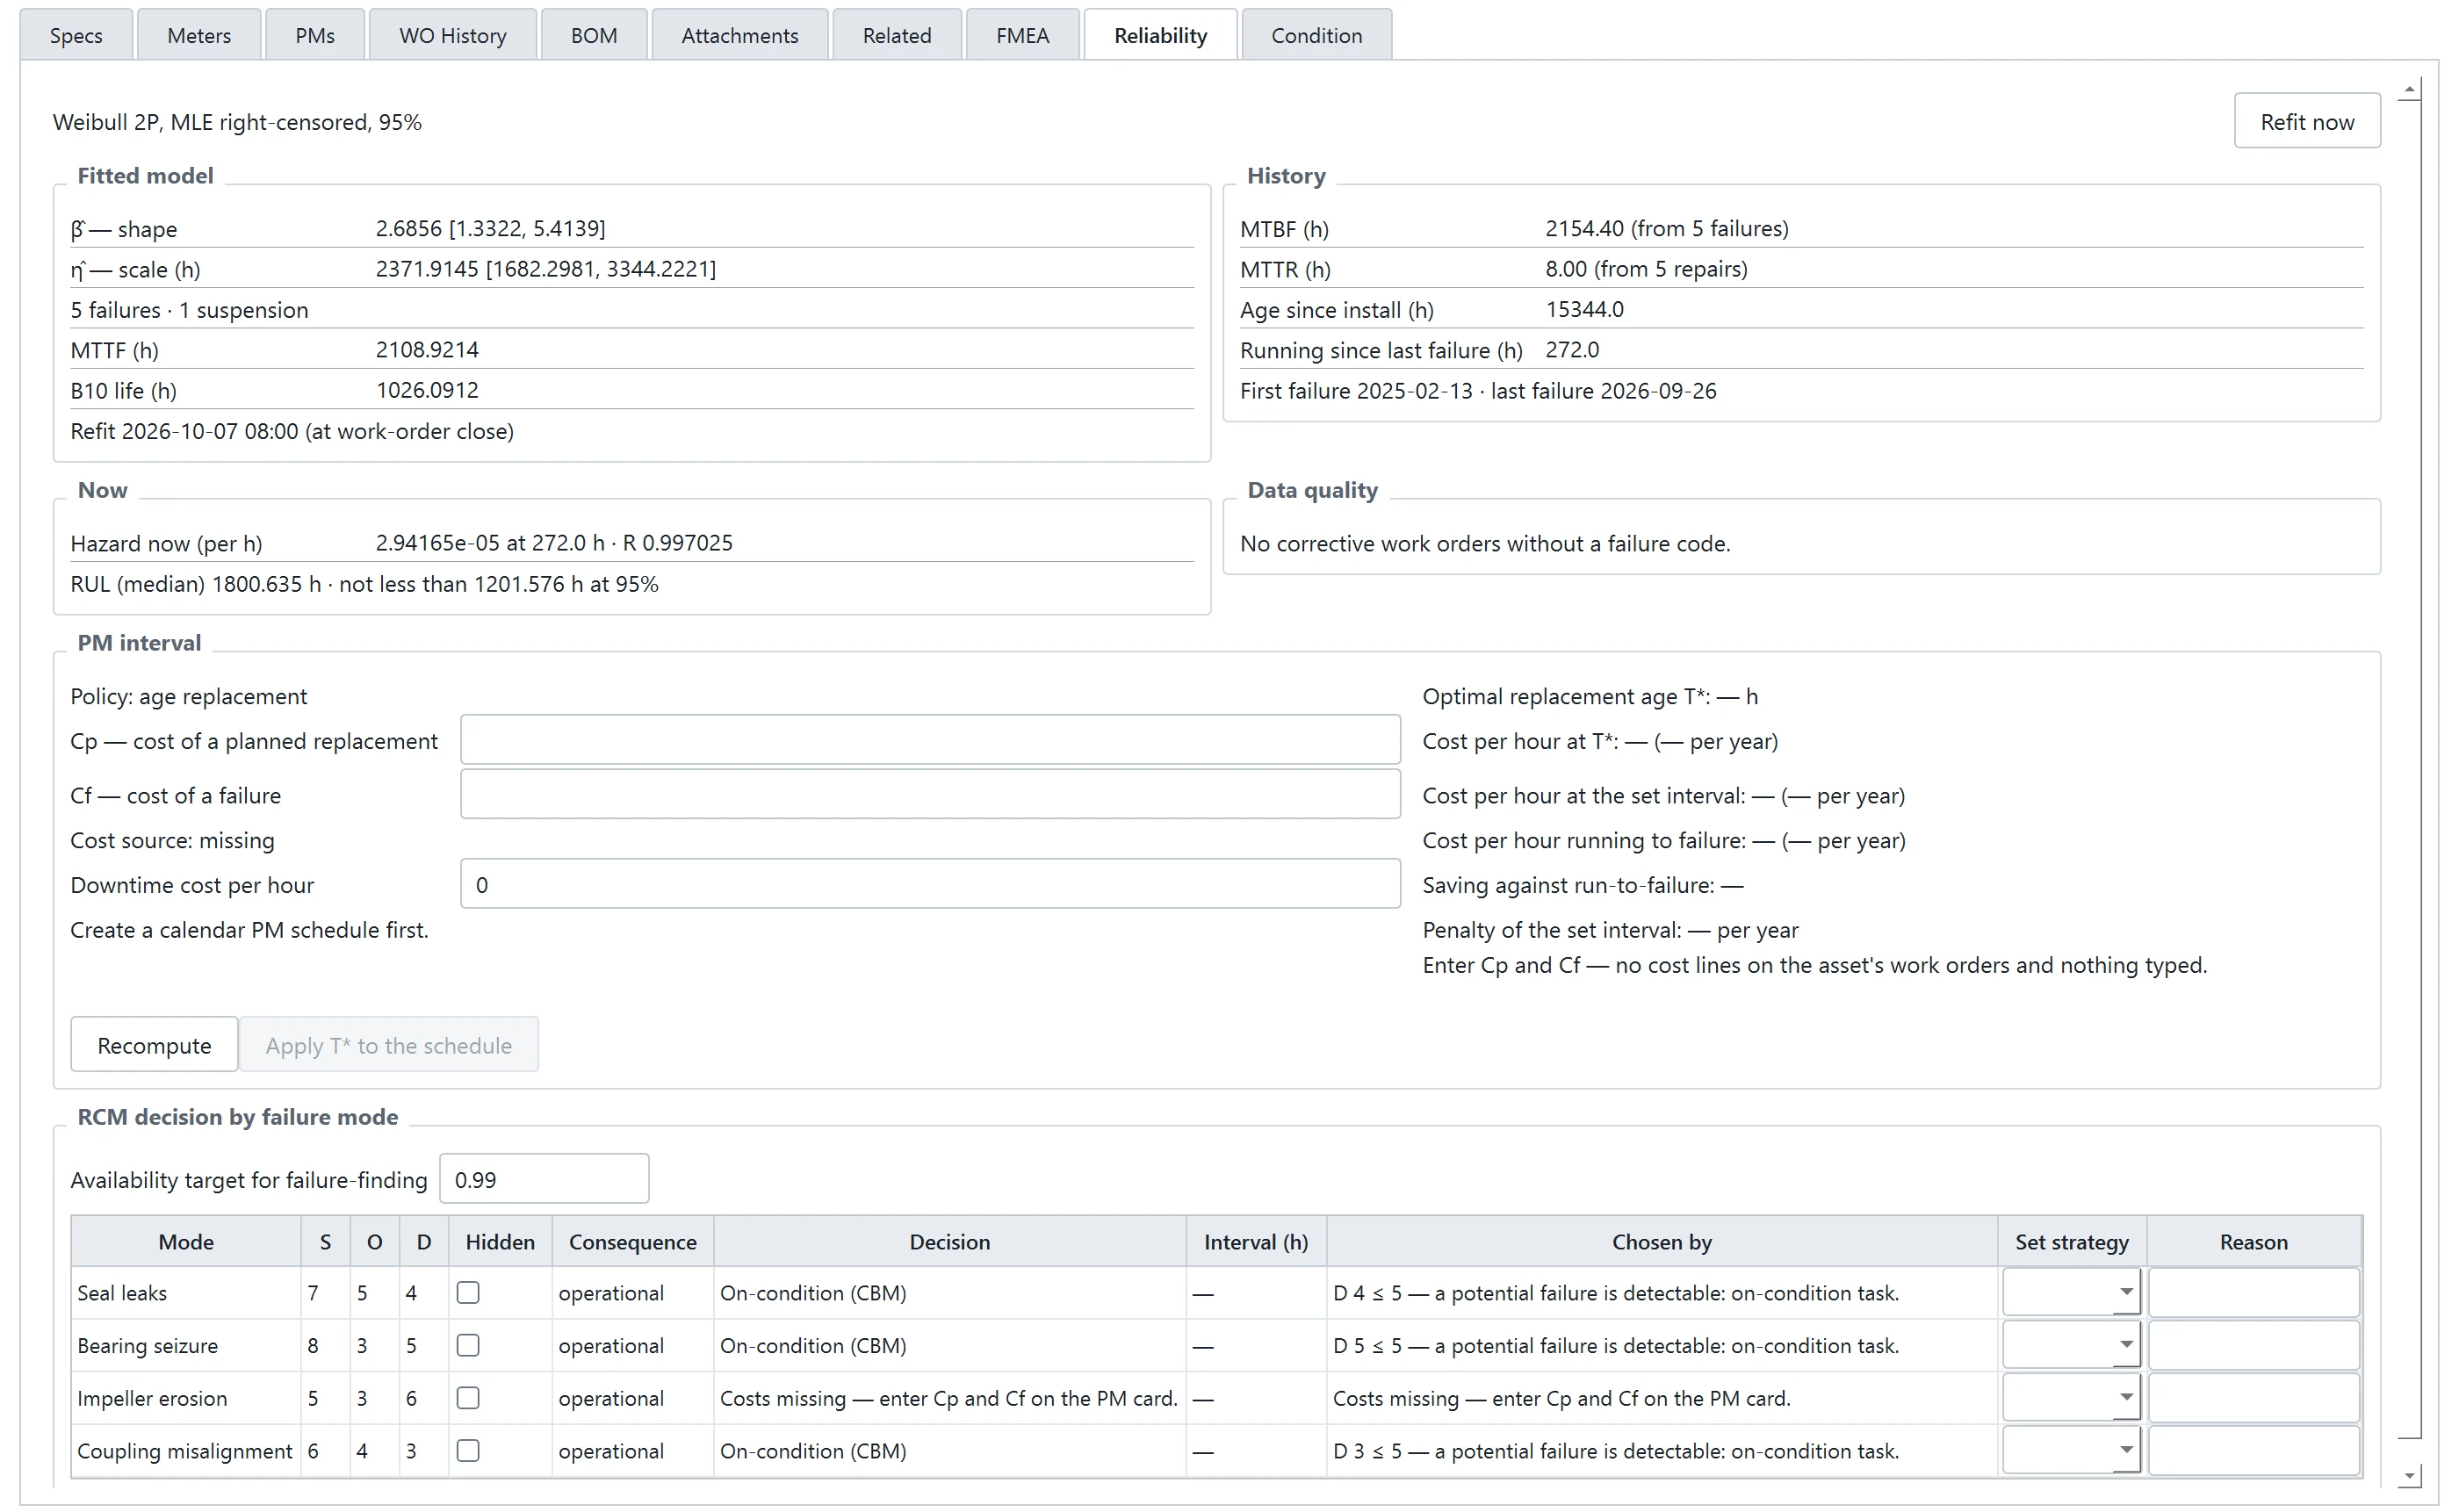The image size is (2459, 1512).
Task: Switch to the Attachments tab
Action: point(740,35)
